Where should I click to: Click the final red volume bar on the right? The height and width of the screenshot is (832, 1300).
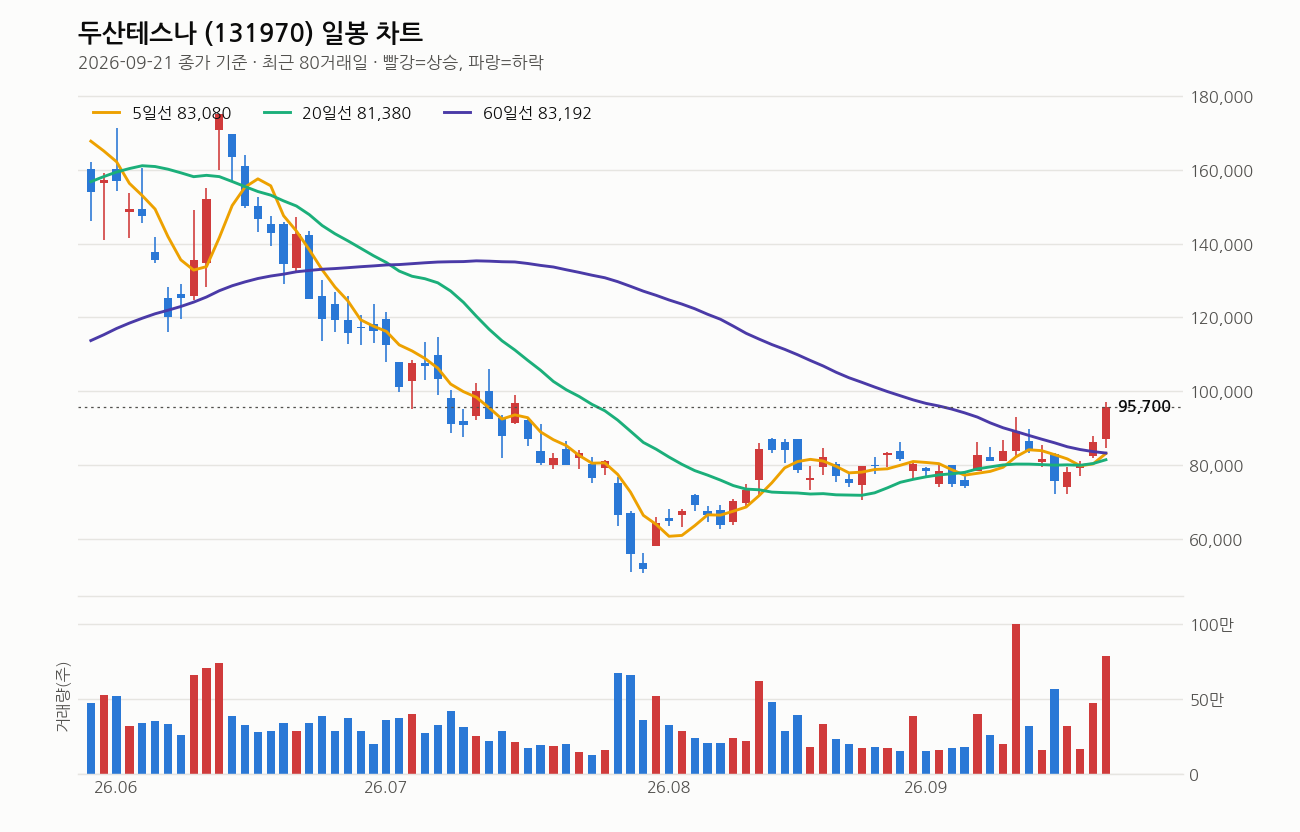1106,715
